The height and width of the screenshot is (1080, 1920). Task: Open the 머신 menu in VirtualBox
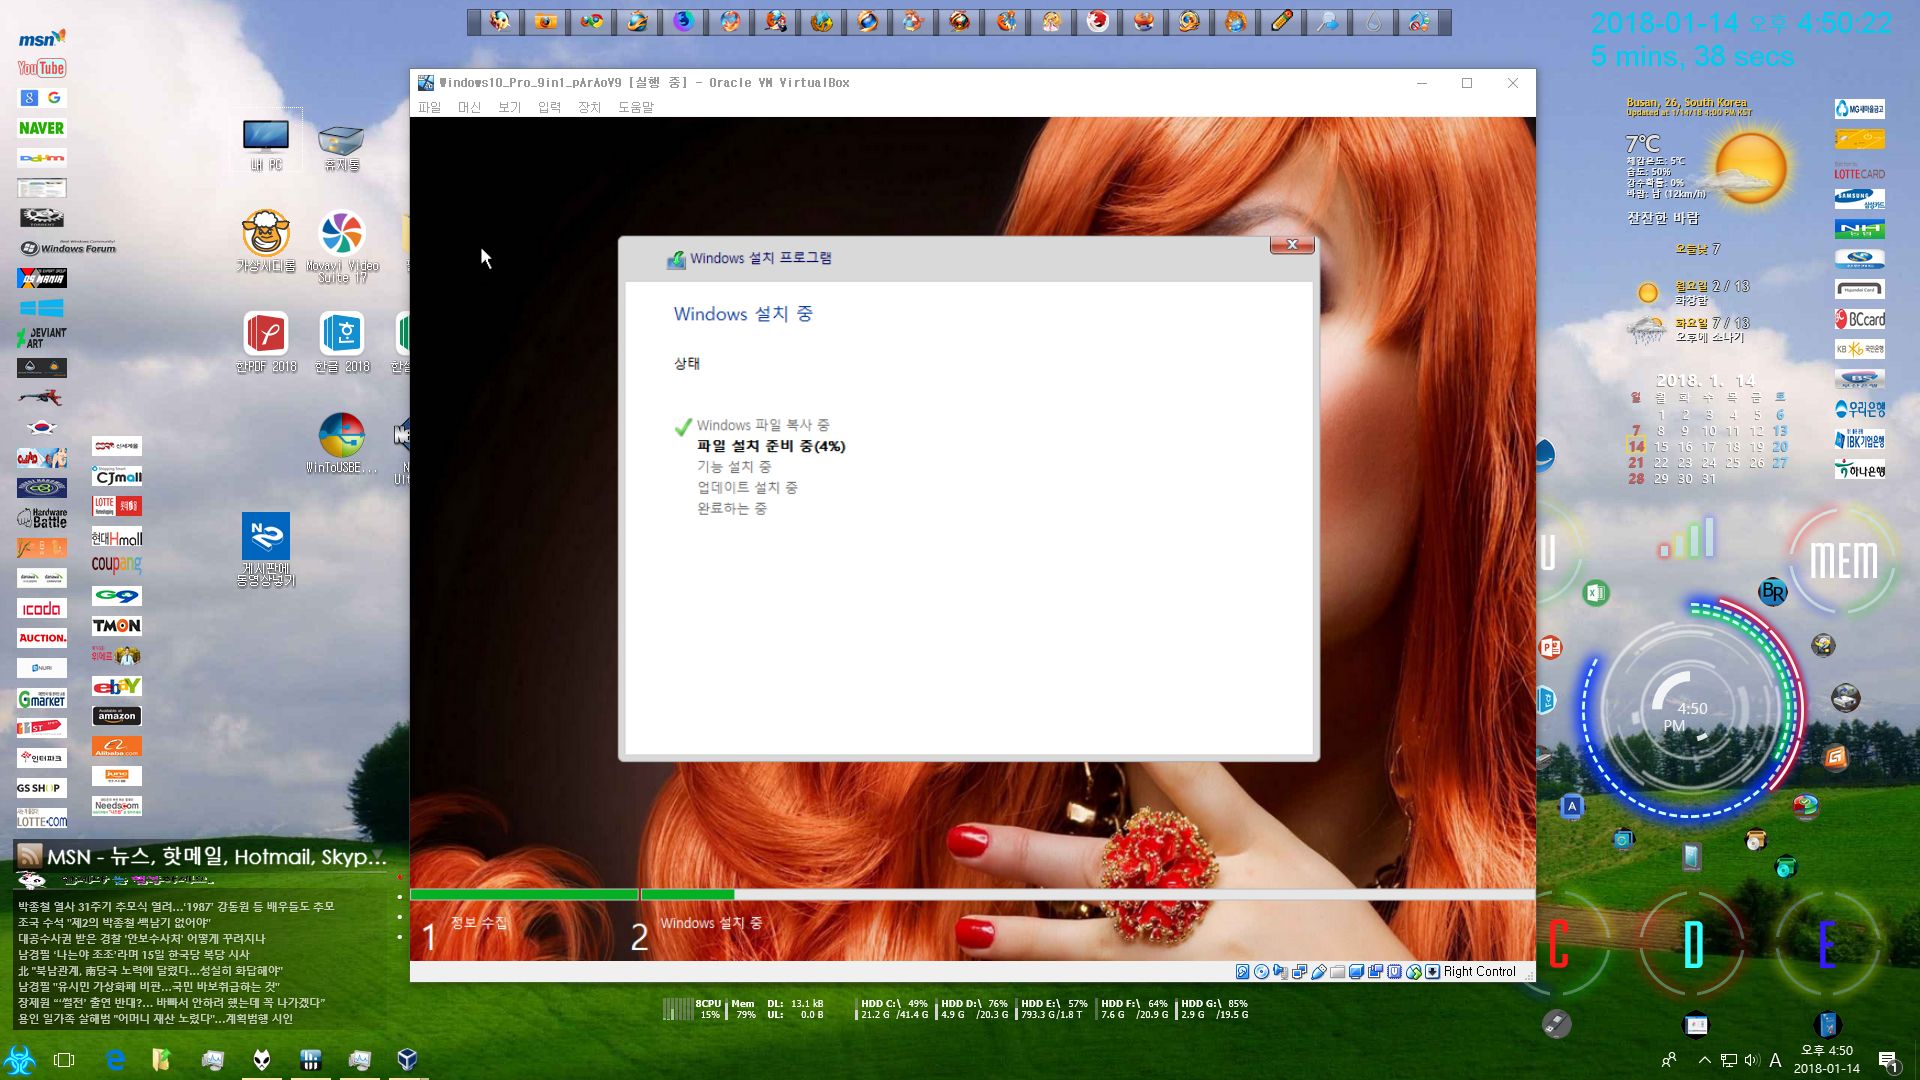pyautogui.click(x=469, y=107)
